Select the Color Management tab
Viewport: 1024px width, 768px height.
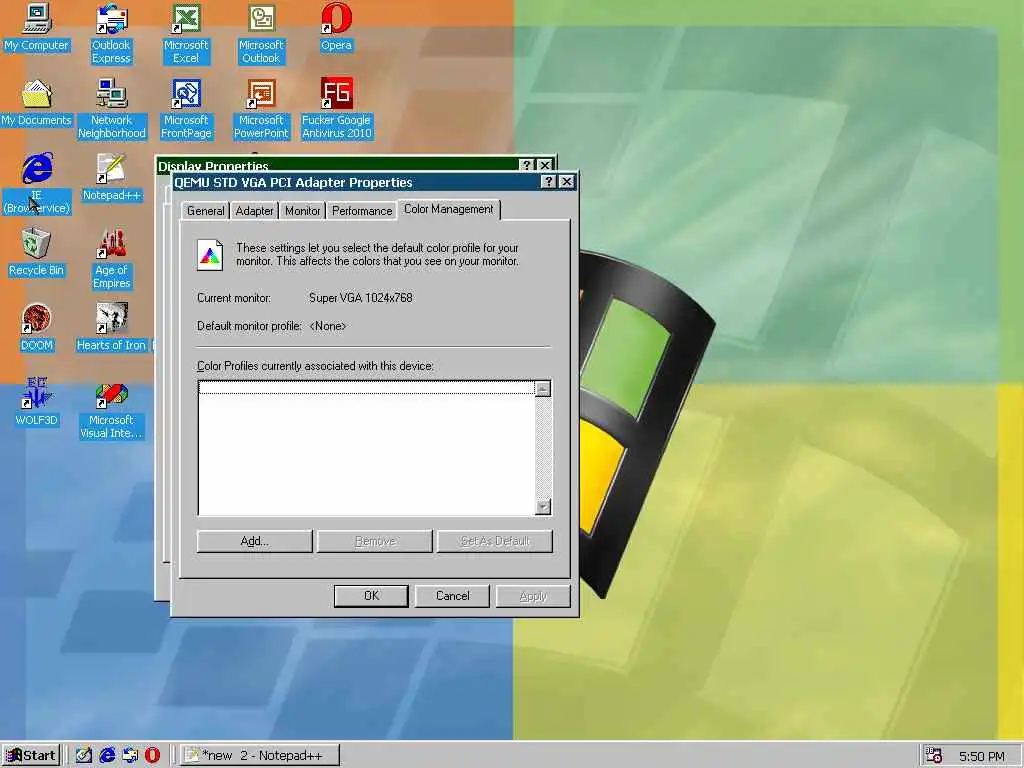pyautogui.click(x=449, y=209)
